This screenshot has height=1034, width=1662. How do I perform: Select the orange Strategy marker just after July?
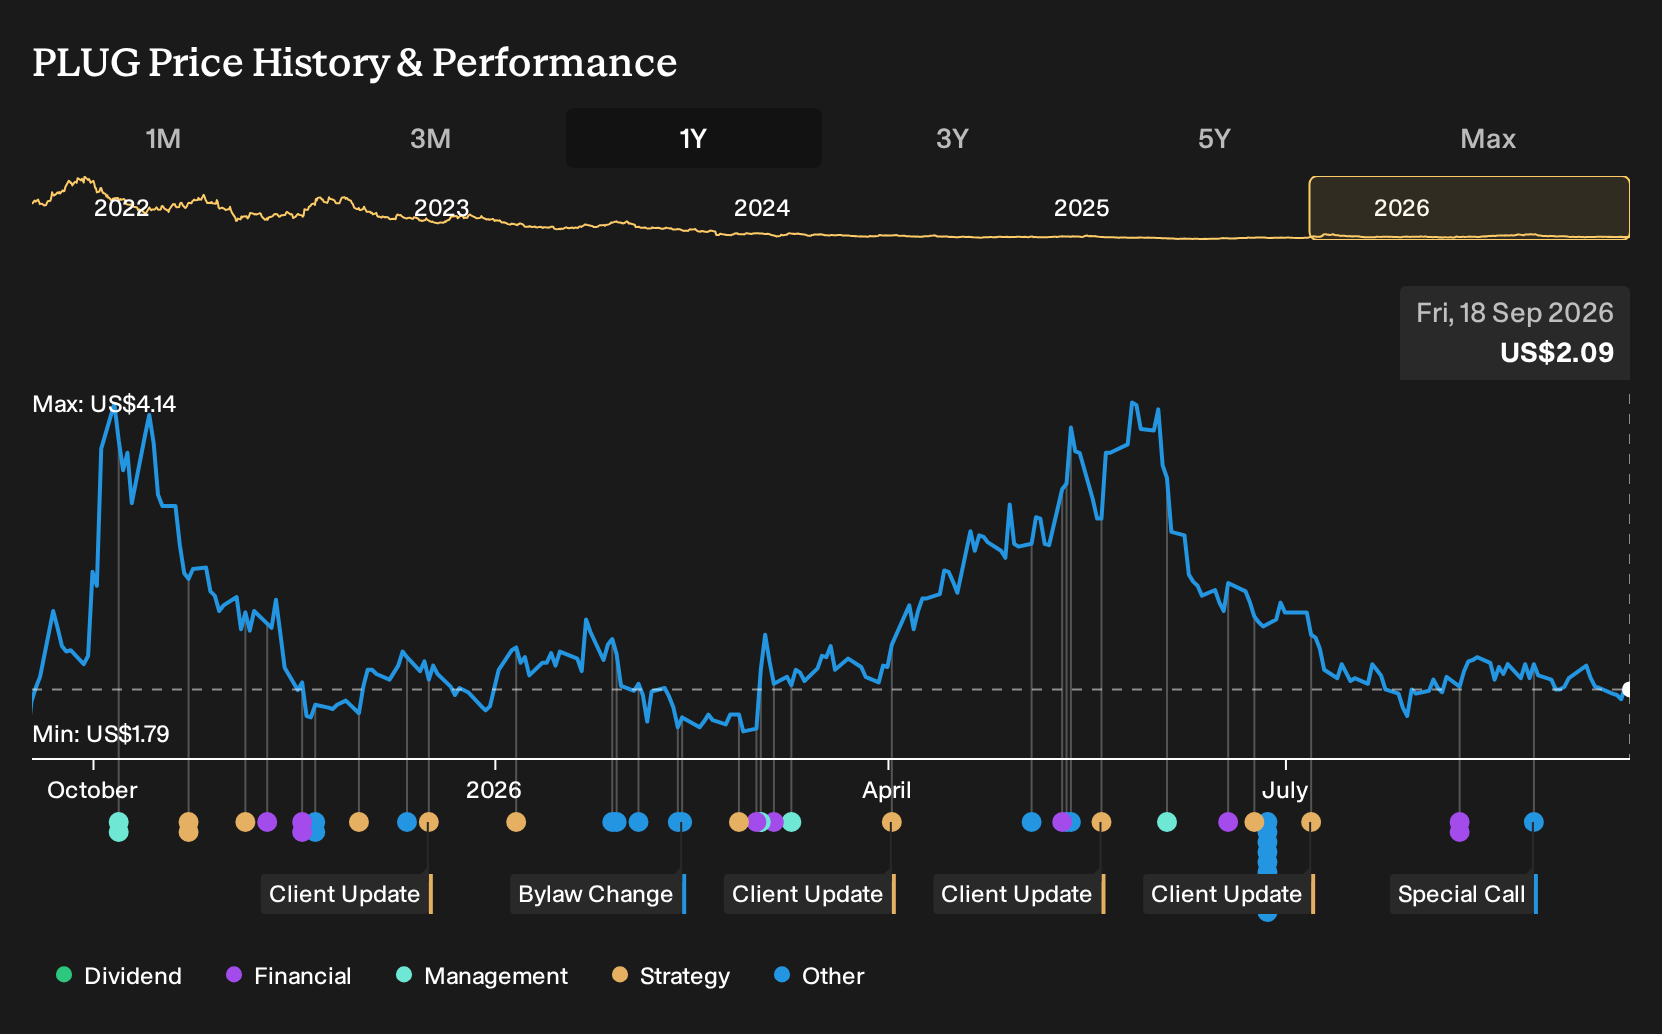1310,822
